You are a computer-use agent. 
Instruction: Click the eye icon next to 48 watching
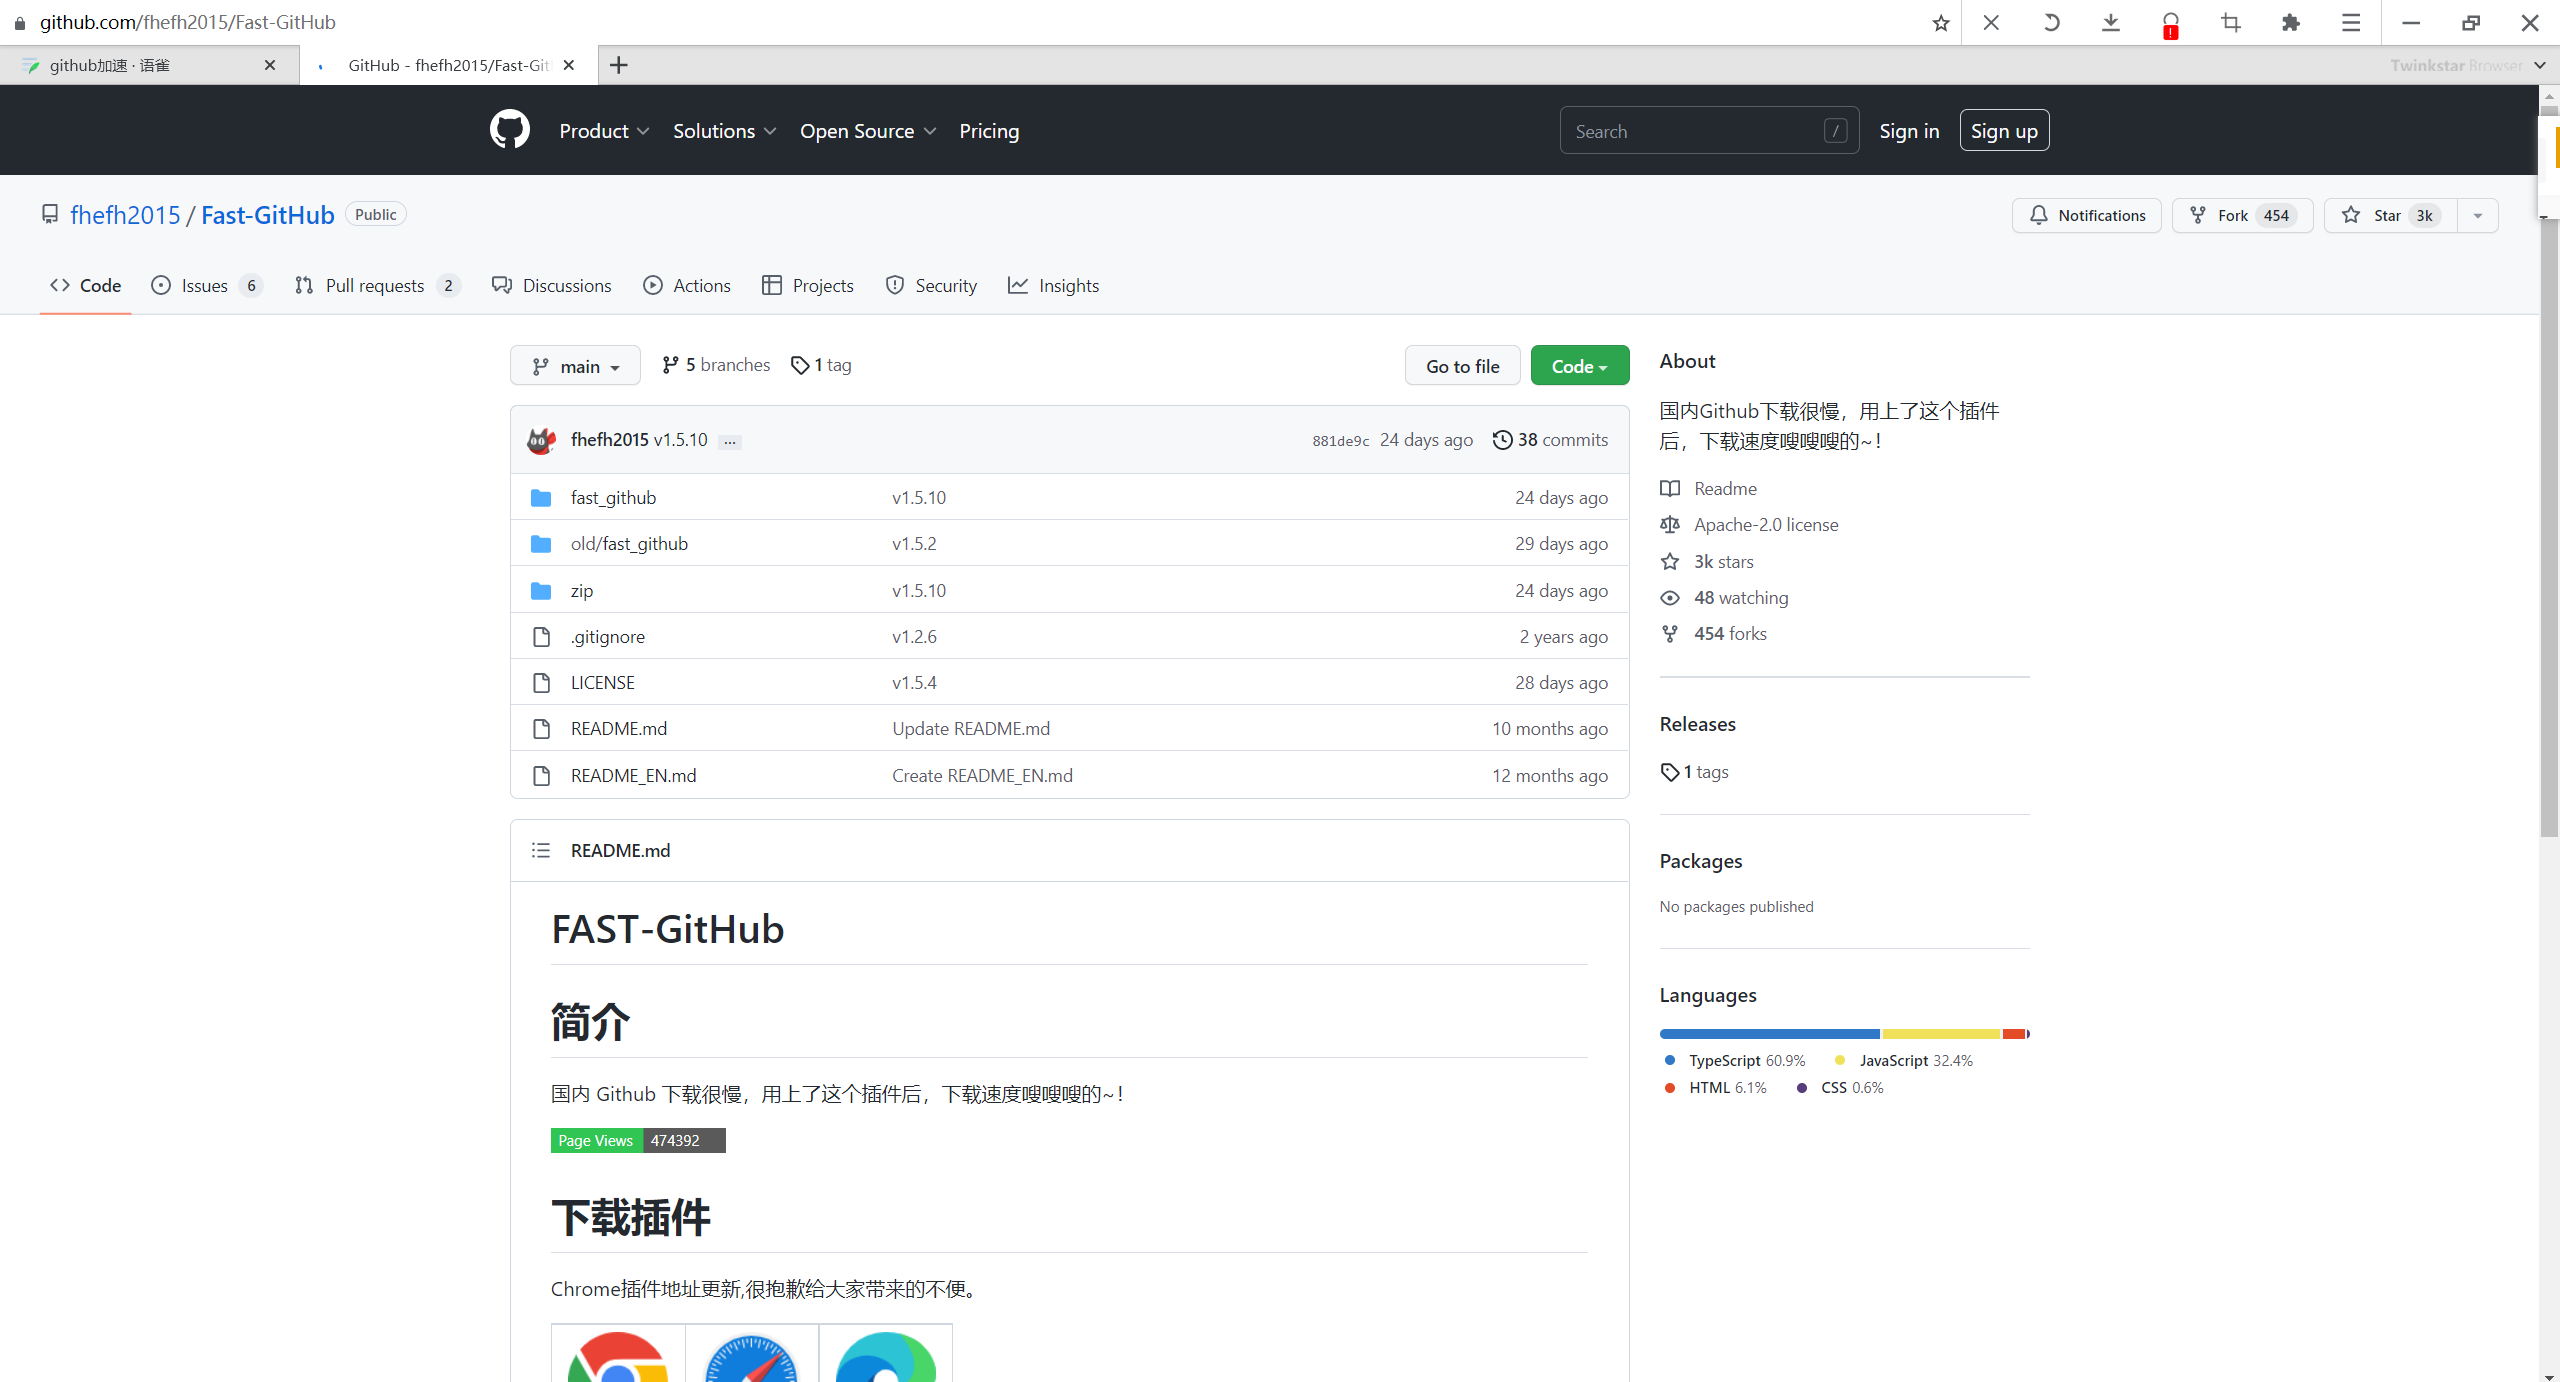(x=1670, y=597)
